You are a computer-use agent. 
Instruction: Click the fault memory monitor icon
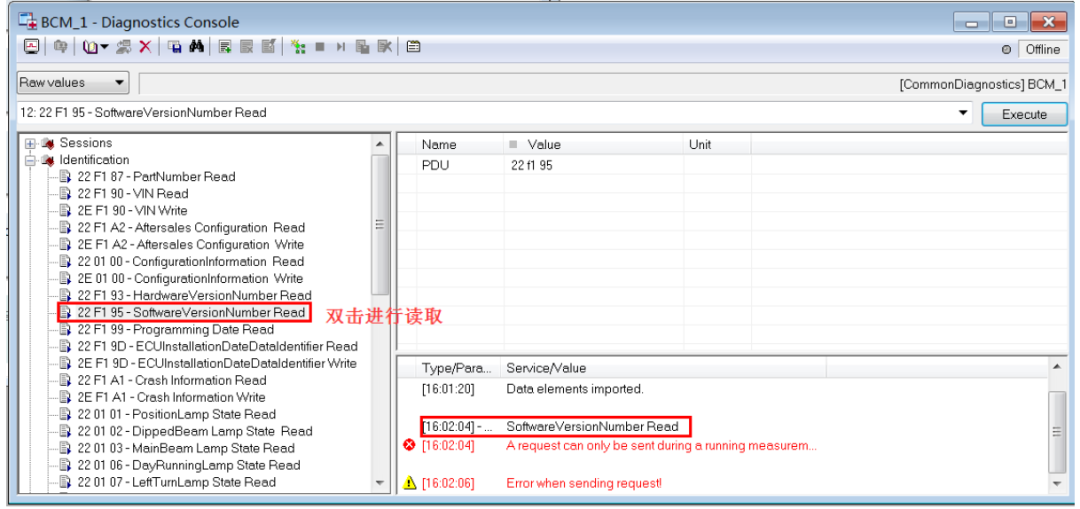31,47
